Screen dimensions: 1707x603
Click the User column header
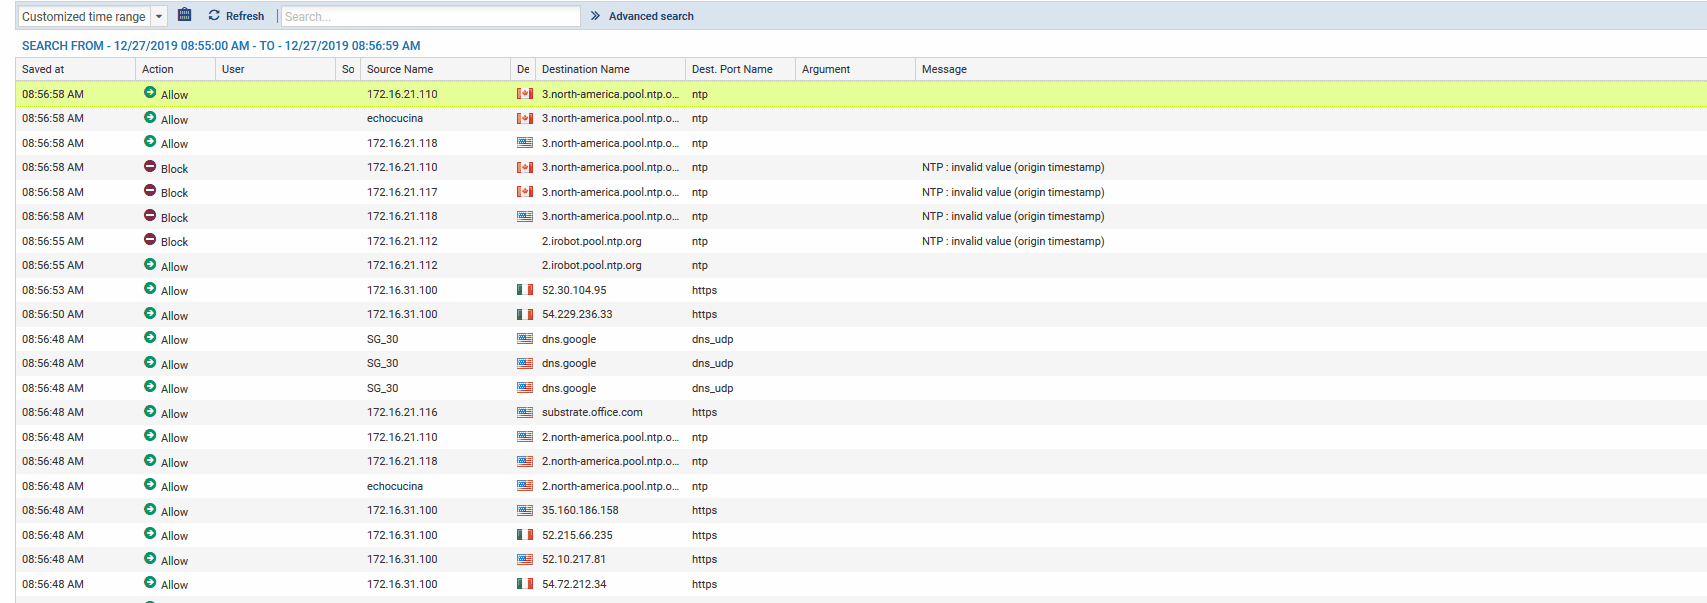point(276,69)
